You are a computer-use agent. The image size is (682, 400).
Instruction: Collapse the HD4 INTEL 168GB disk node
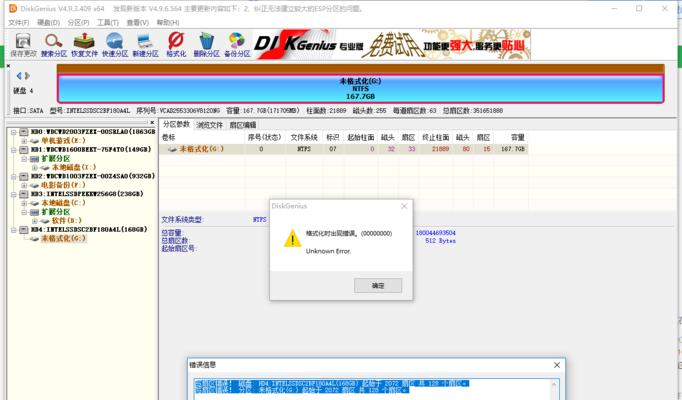[x=13, y=230]
